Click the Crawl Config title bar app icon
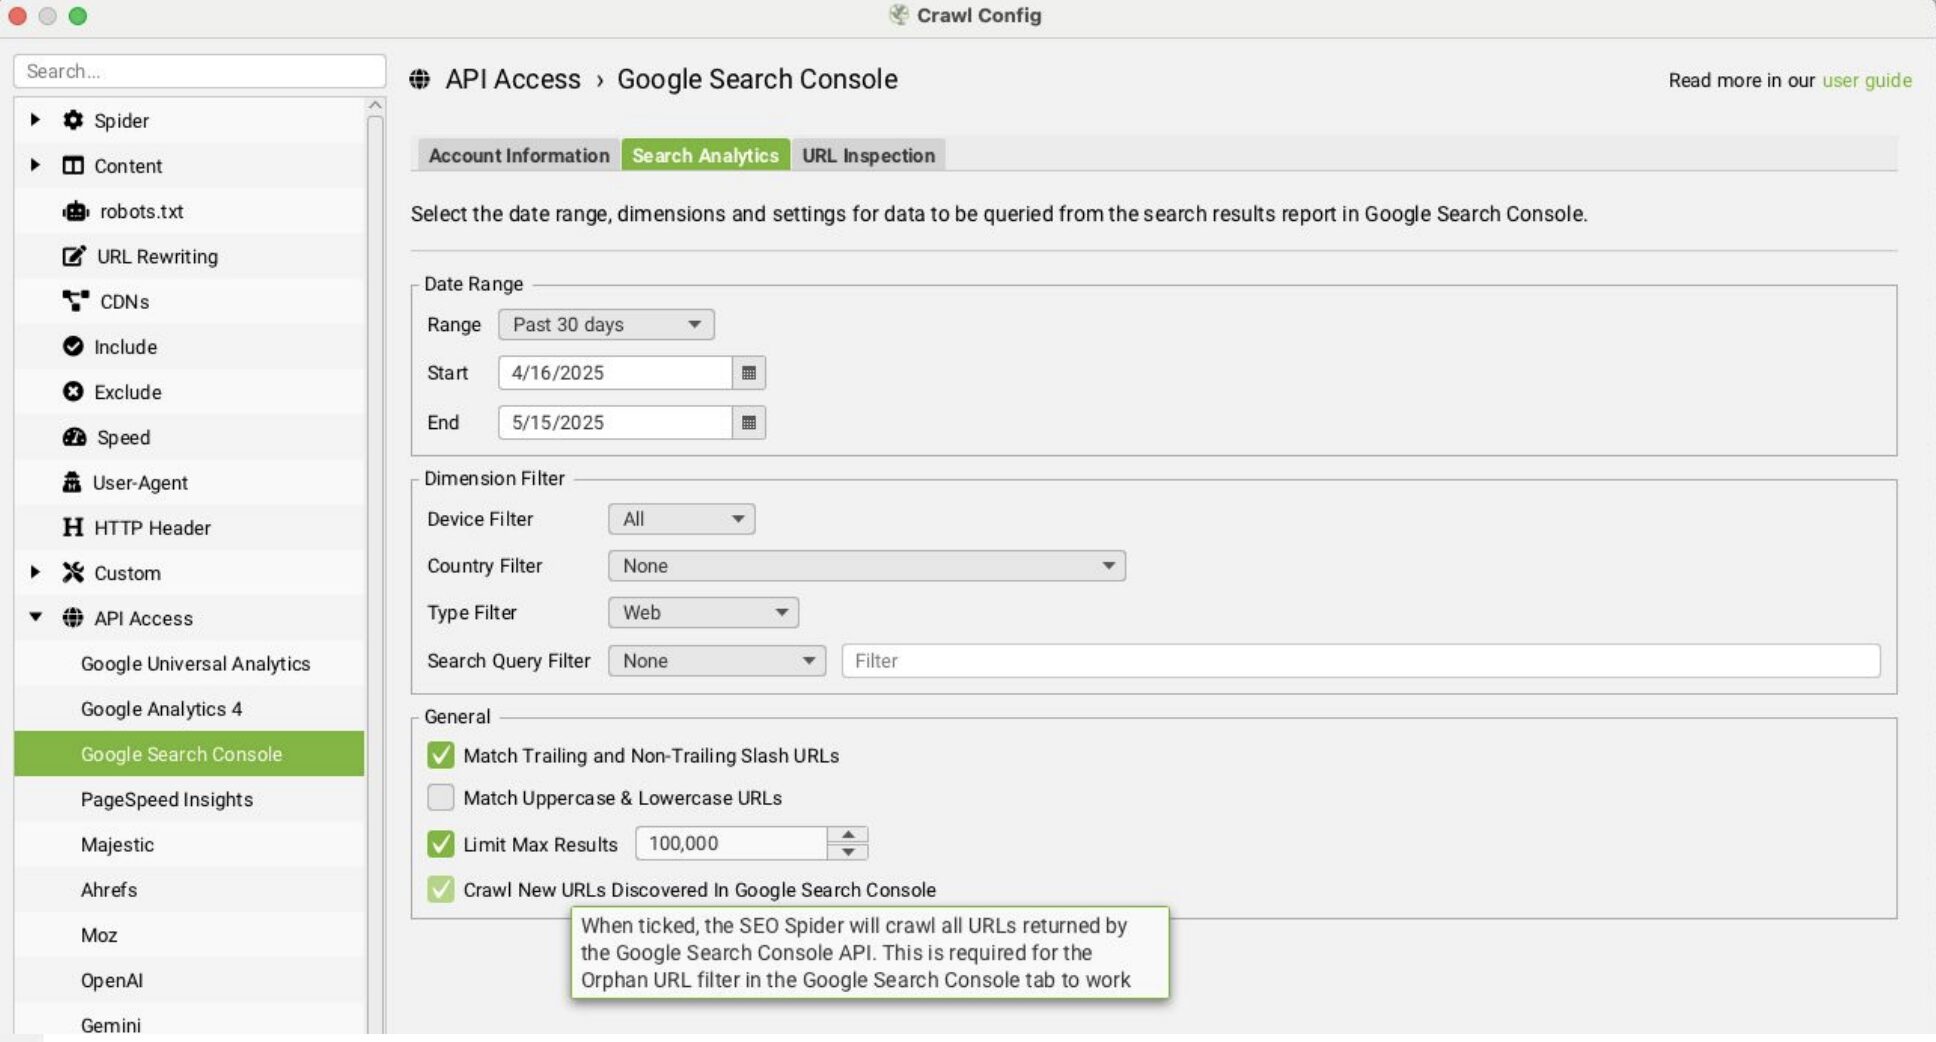The width and height of the screenshot is (1936, 1042). click(899, 15)
